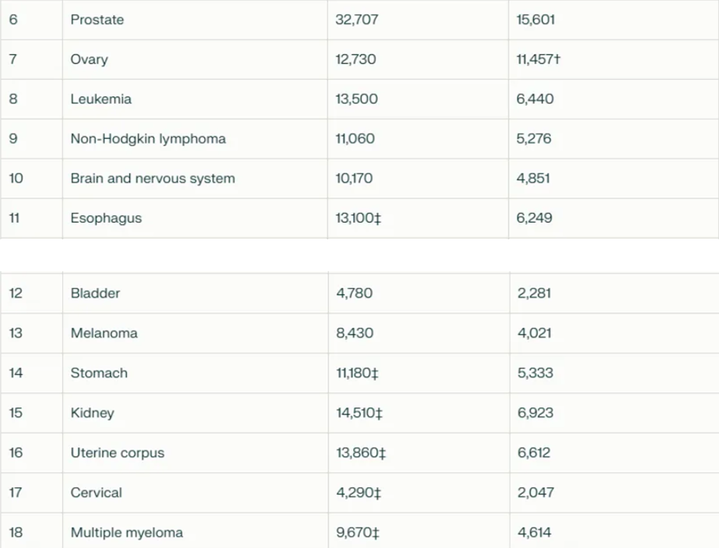Click the 2,047 Cervical value
The height and width of the screenshot is (548, 719).
click(x=535, y=493)
